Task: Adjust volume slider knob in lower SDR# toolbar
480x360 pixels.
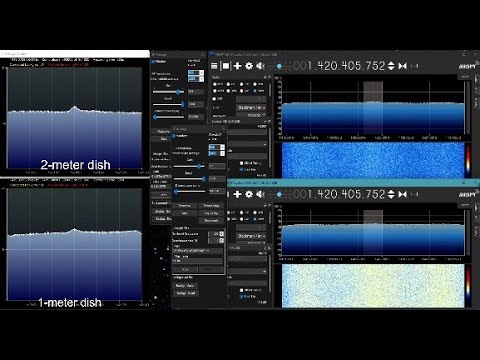Action: click(279, 194)
